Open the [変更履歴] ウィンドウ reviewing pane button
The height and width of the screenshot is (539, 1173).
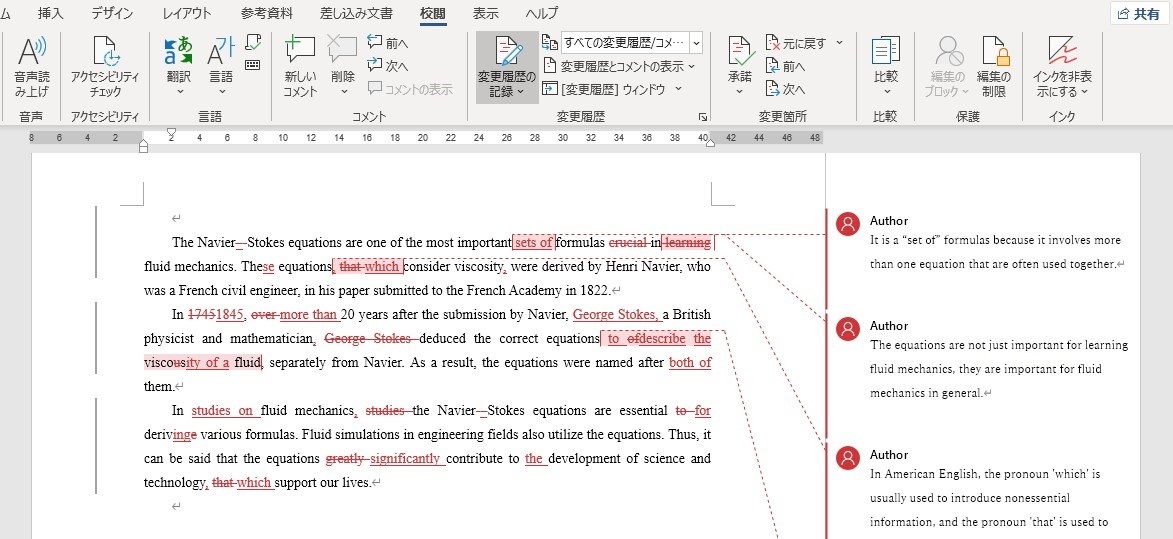tap(604, 89)
